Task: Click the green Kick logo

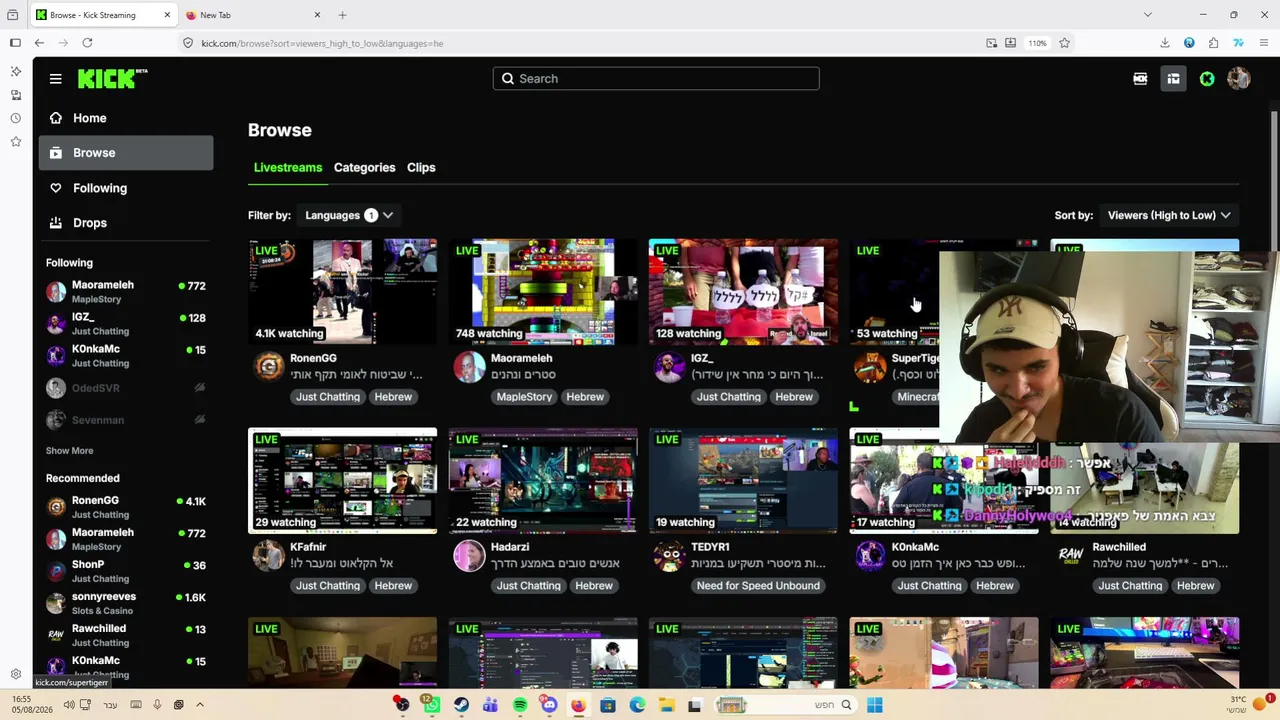Action: [112, 79]
